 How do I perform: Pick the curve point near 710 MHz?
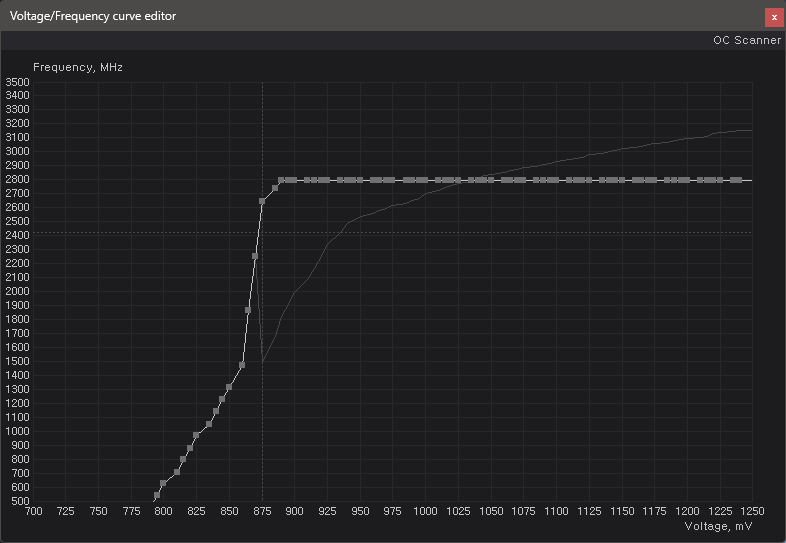click(177, 472)
